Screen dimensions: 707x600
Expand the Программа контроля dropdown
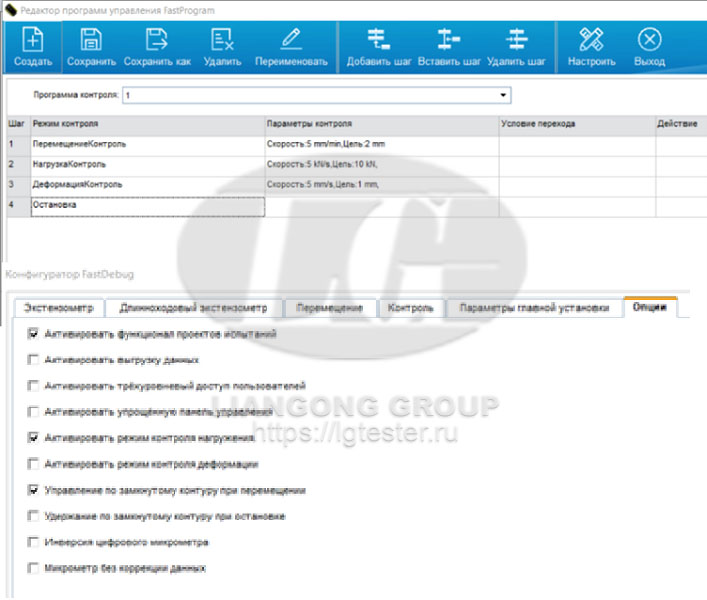coord(503,96)
